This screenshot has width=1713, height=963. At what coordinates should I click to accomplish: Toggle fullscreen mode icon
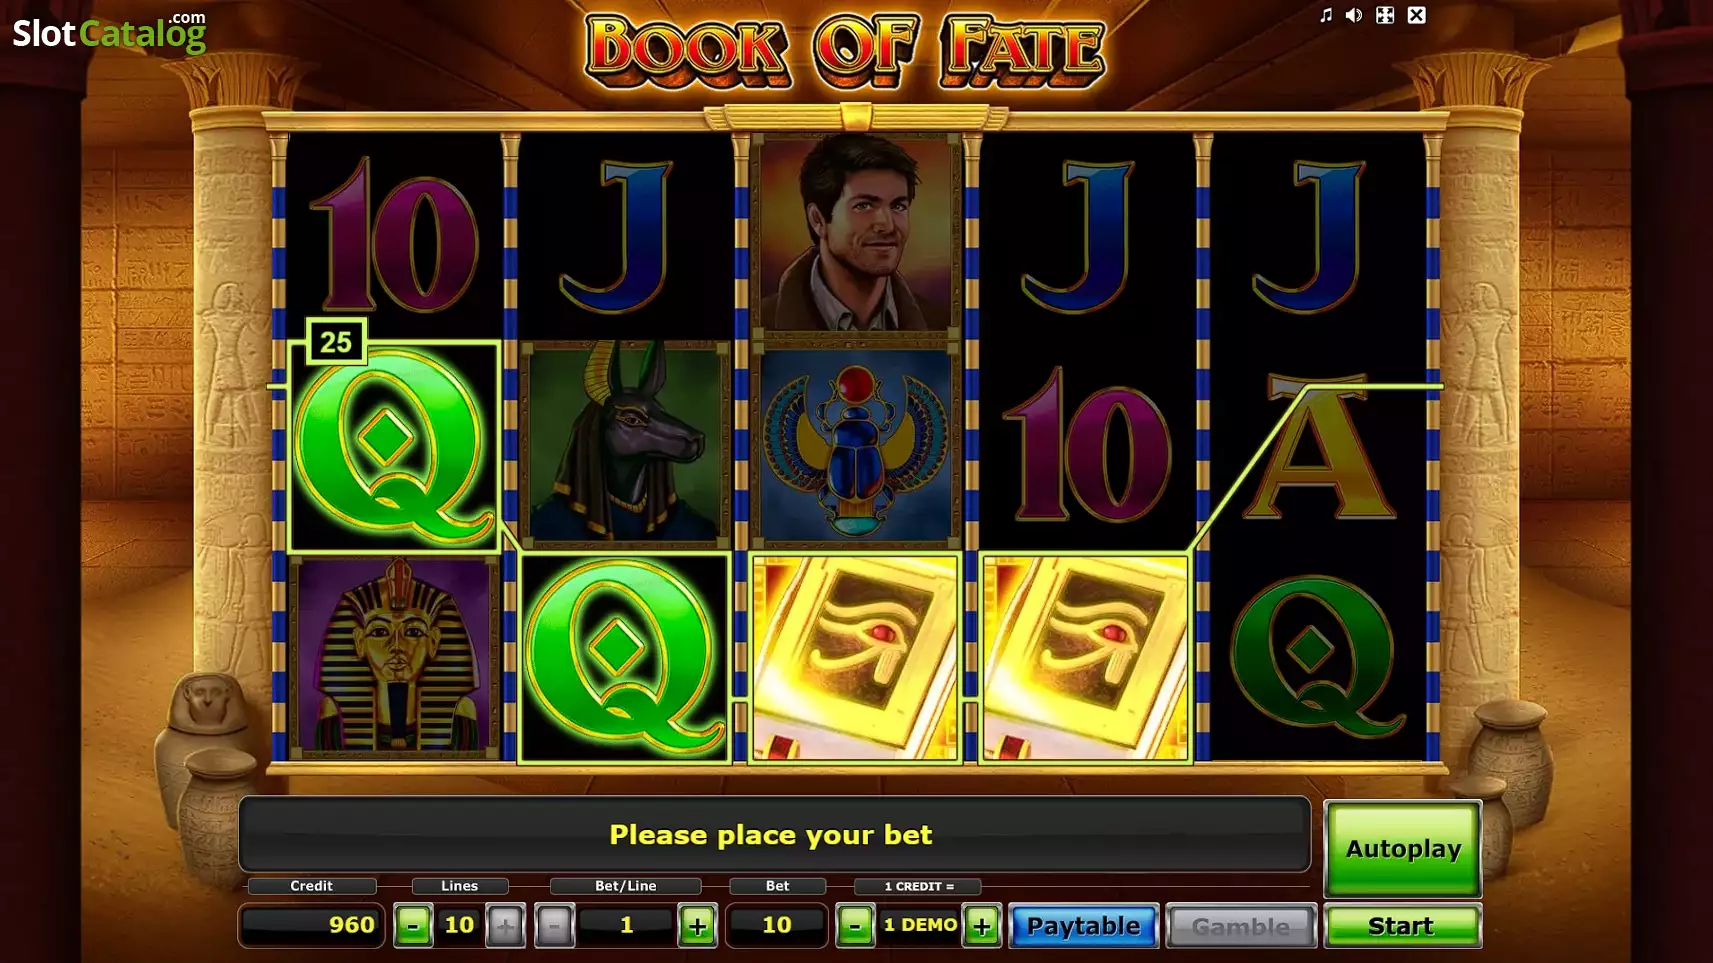1385,15
